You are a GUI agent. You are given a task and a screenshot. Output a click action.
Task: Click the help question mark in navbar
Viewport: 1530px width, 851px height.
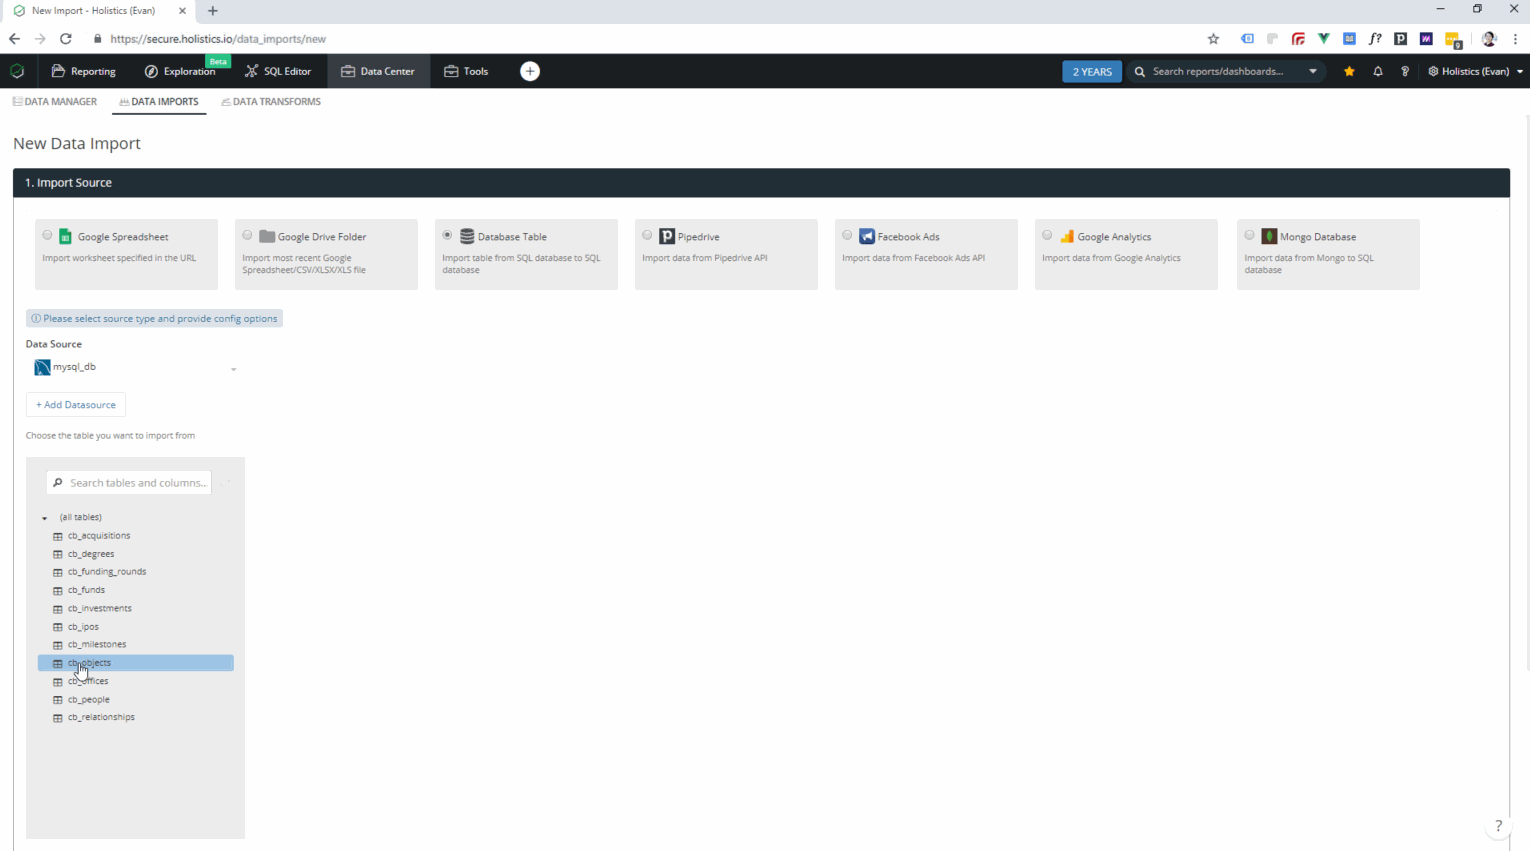[1405, 71]
